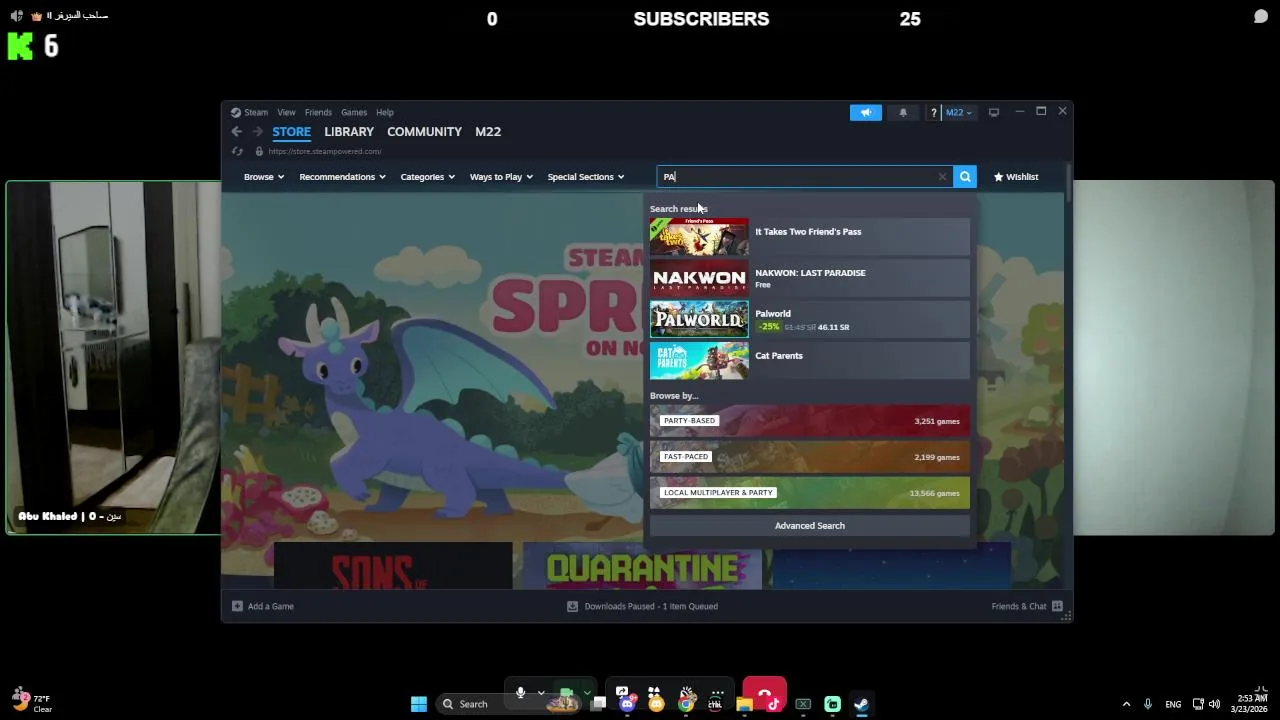Switch to the LIBRARY tab
Image resolution: width=1280 pixels, height=720 pixels.
point(349,132)
